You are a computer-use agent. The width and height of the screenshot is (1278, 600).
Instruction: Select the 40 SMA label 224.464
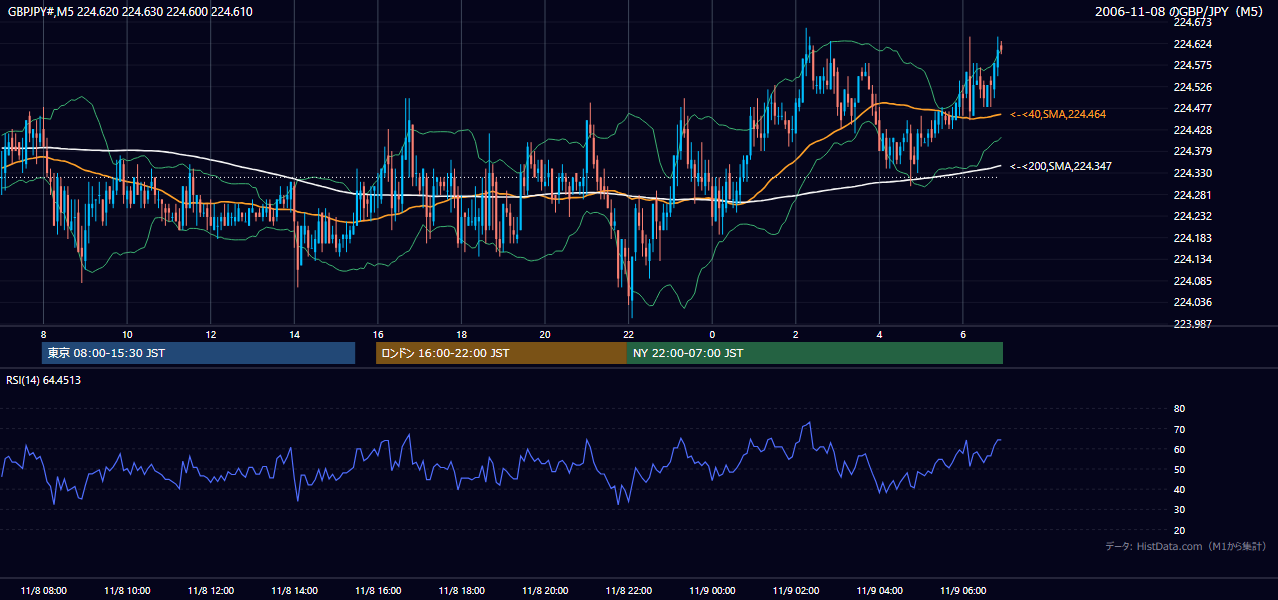click(1058, 115)
